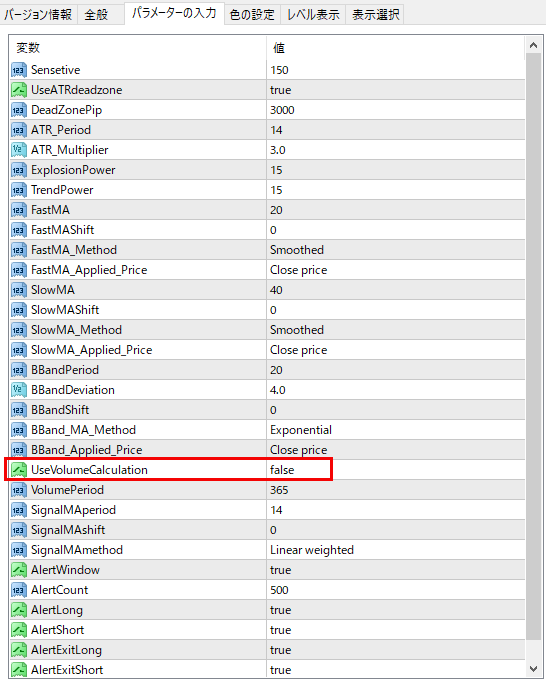This screenshot has height=685, width=546.
Task: Switch to the 全般 tab
Action: point(97,14)
